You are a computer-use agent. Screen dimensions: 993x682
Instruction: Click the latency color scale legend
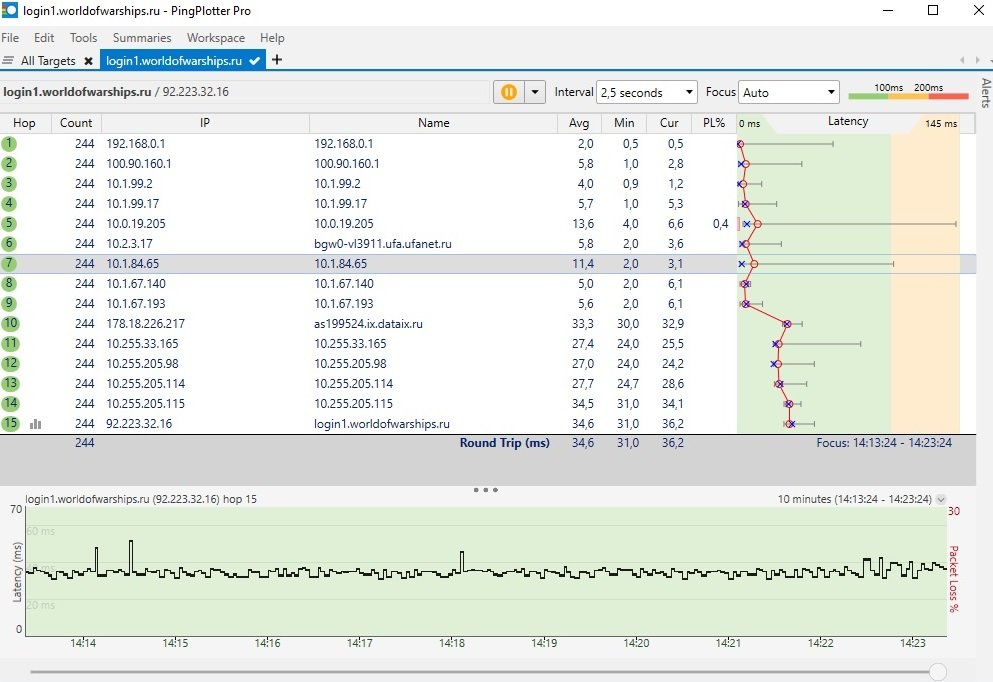tap(908, 92)
